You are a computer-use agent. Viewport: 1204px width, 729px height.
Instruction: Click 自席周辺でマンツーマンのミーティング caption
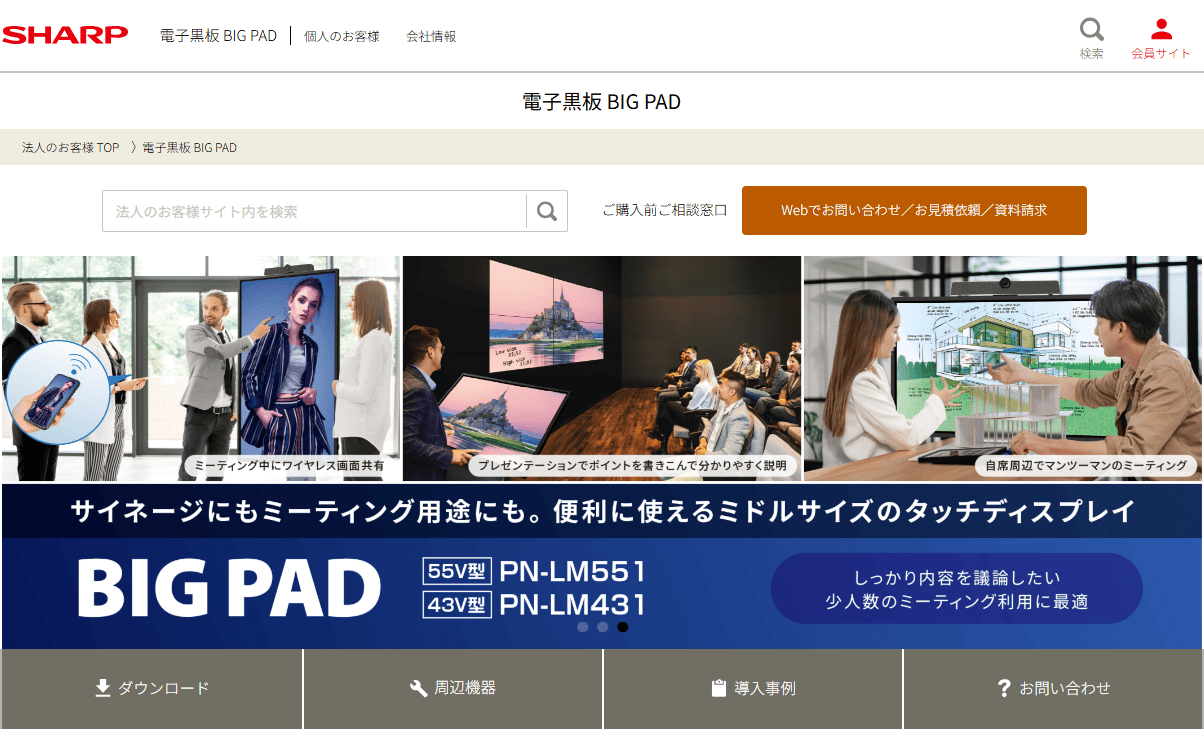coord(1087,466)
